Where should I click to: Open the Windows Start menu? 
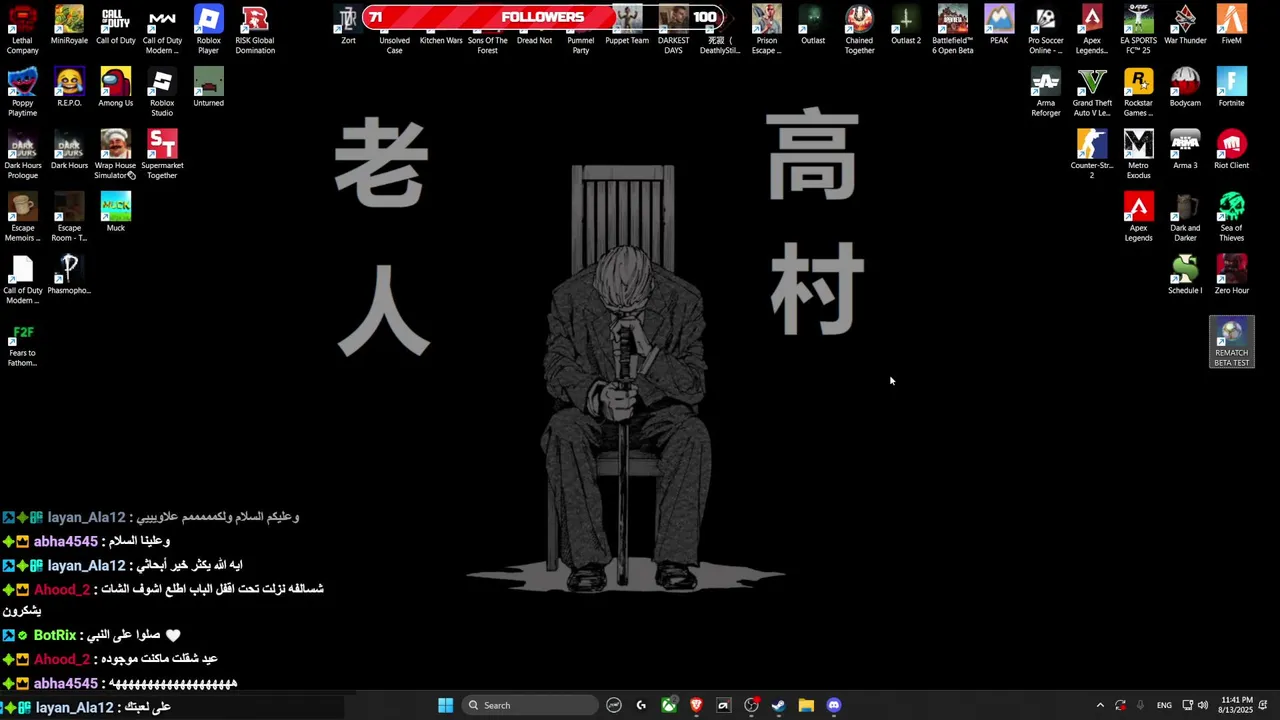click(446, 705)
